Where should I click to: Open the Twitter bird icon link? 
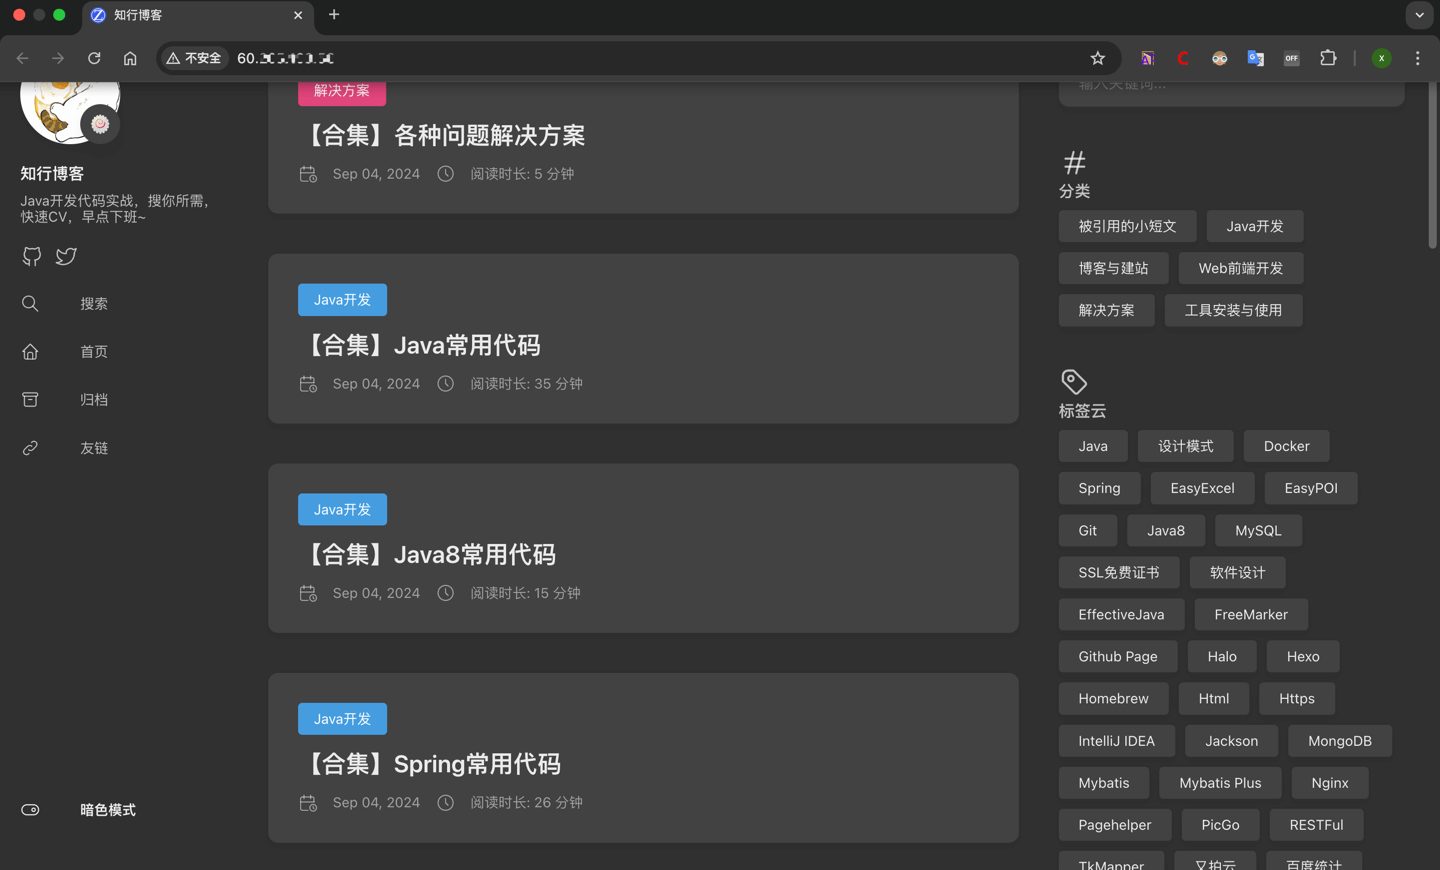(66, 256)
